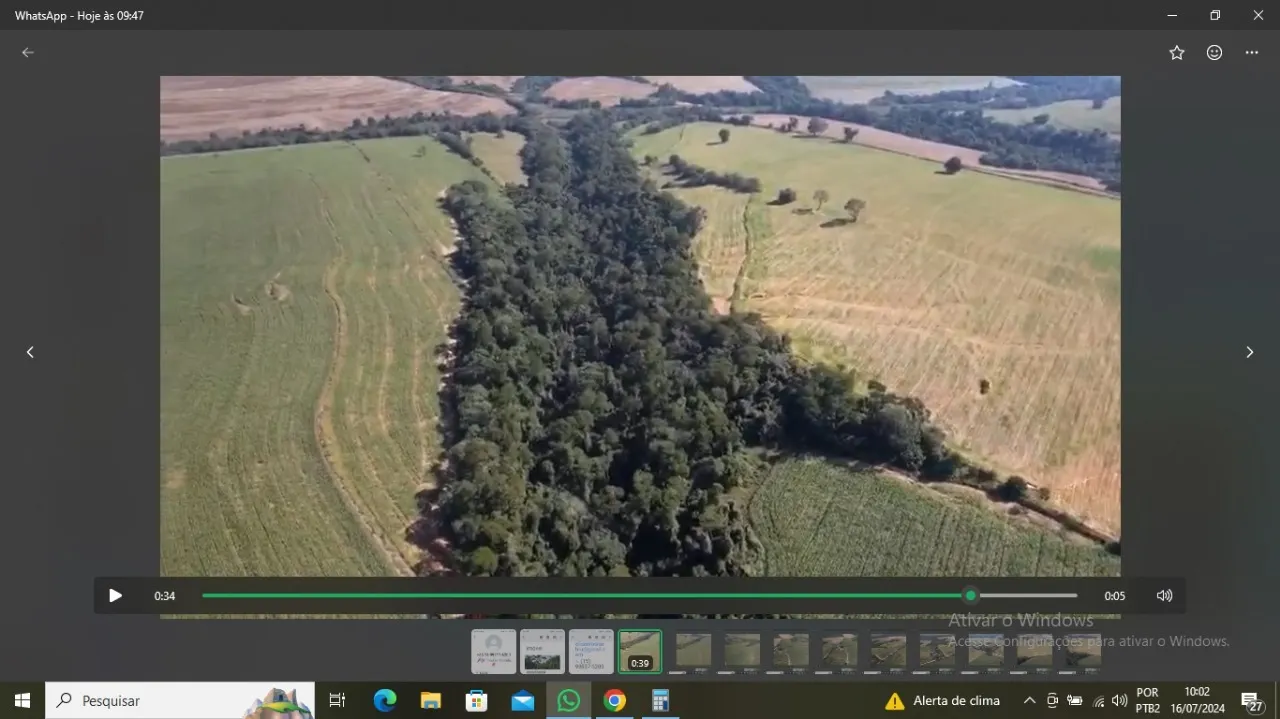Go back from the media viewer
Screen dimensions: 1280x719
pyautogui.click(x=28, y=53)
